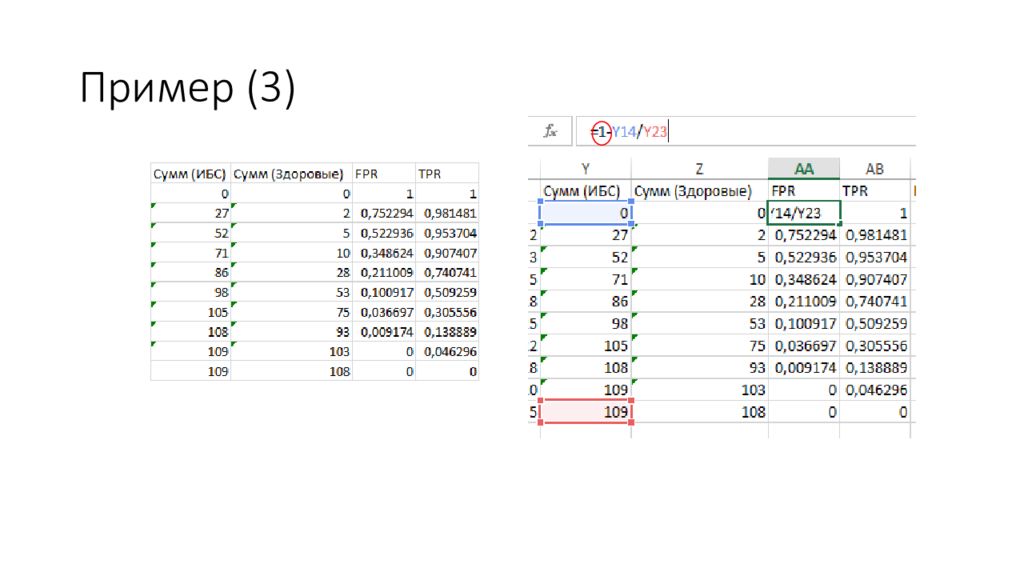Select the highlighted AA column header

803,168
